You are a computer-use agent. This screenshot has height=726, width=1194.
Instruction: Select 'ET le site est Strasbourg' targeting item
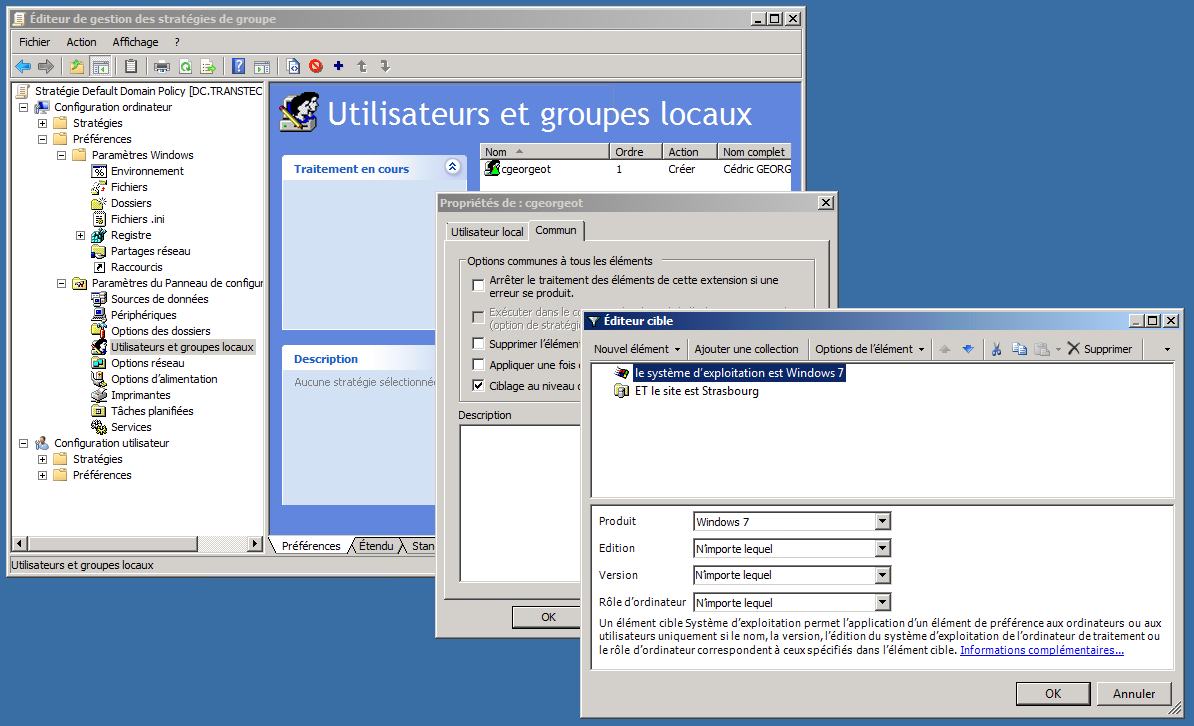tap(697, 391)
